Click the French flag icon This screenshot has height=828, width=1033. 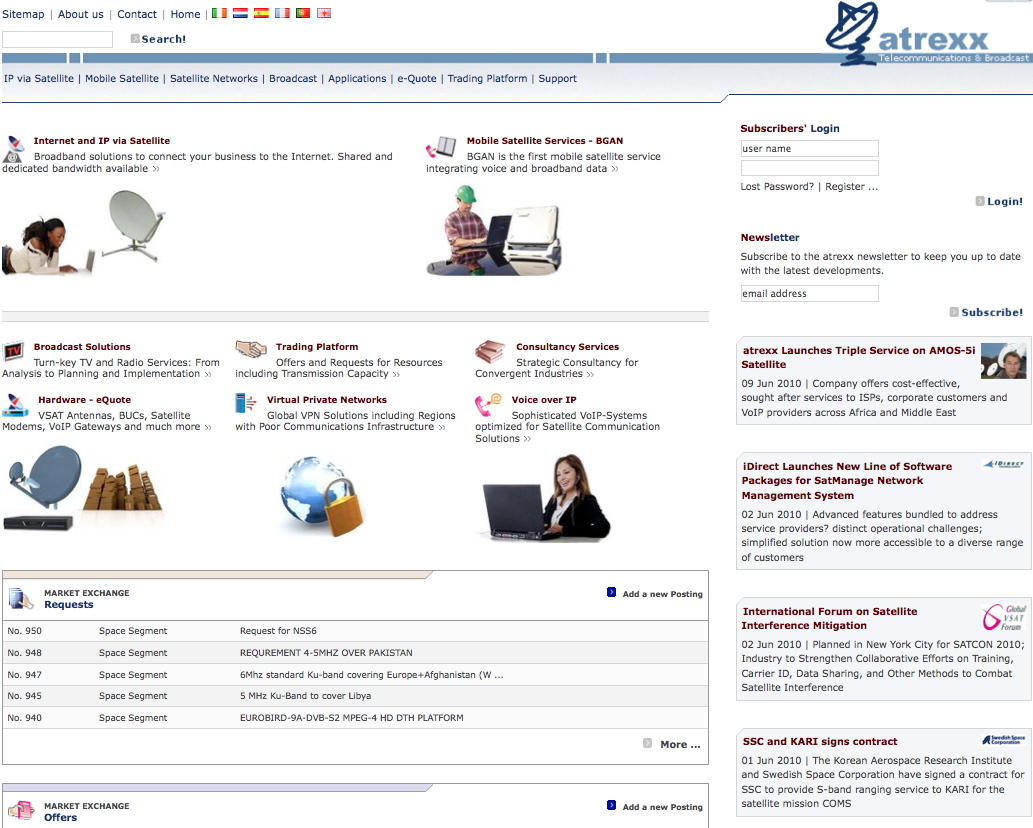pos(282,14)
